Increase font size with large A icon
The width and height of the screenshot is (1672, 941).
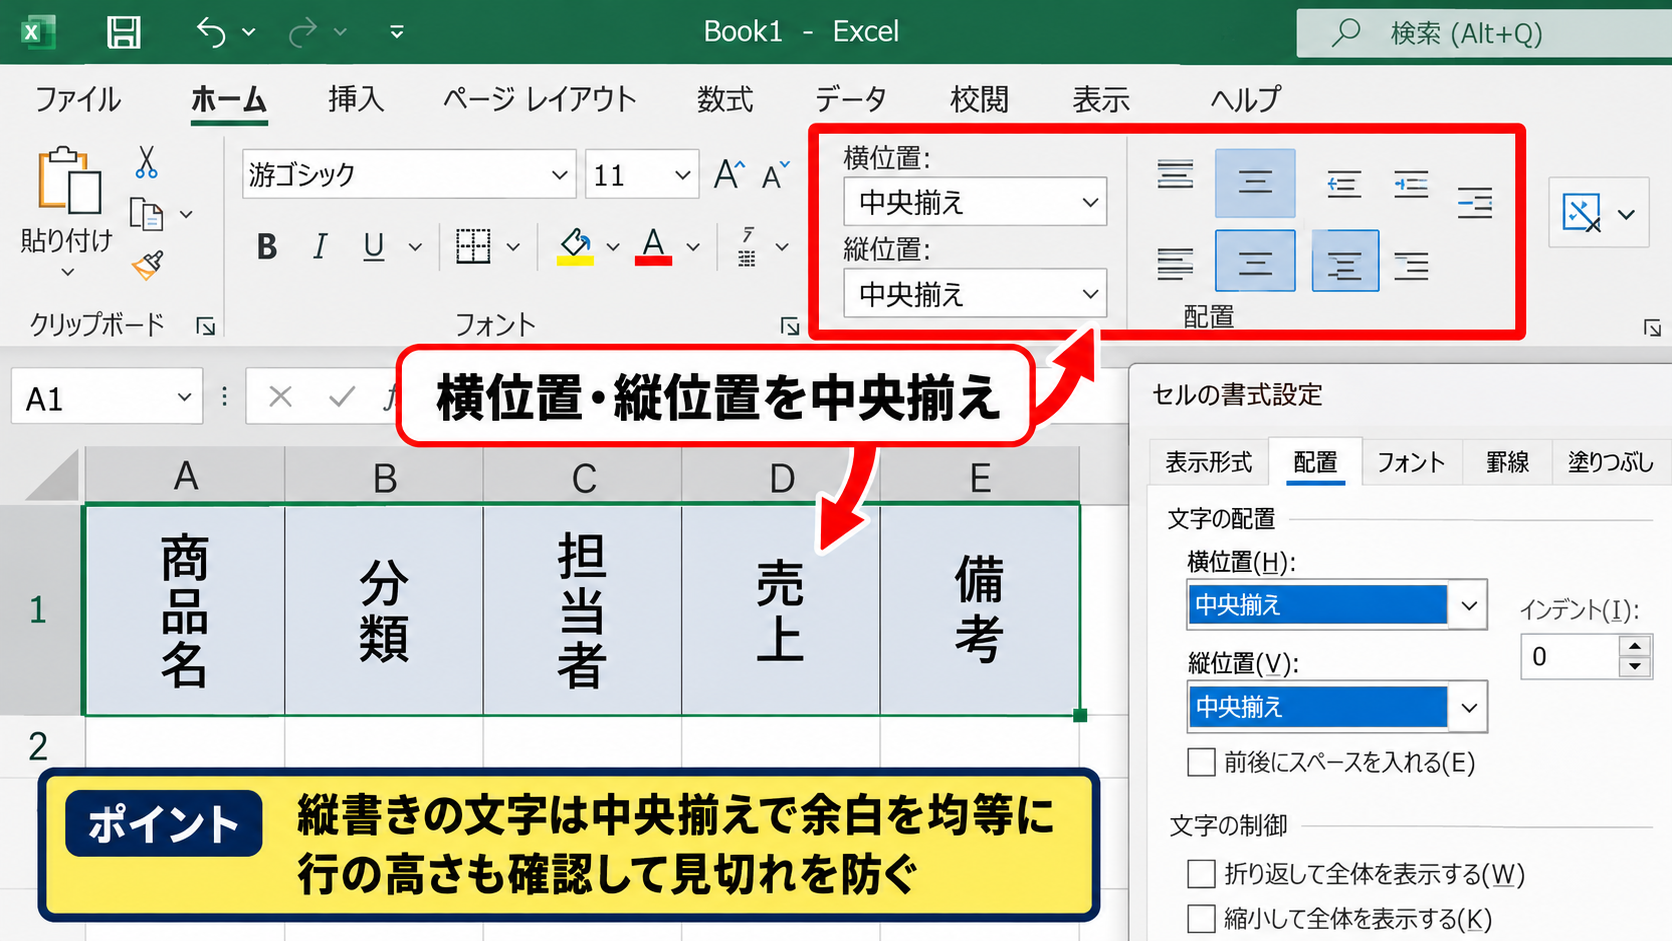click(729, 174)
